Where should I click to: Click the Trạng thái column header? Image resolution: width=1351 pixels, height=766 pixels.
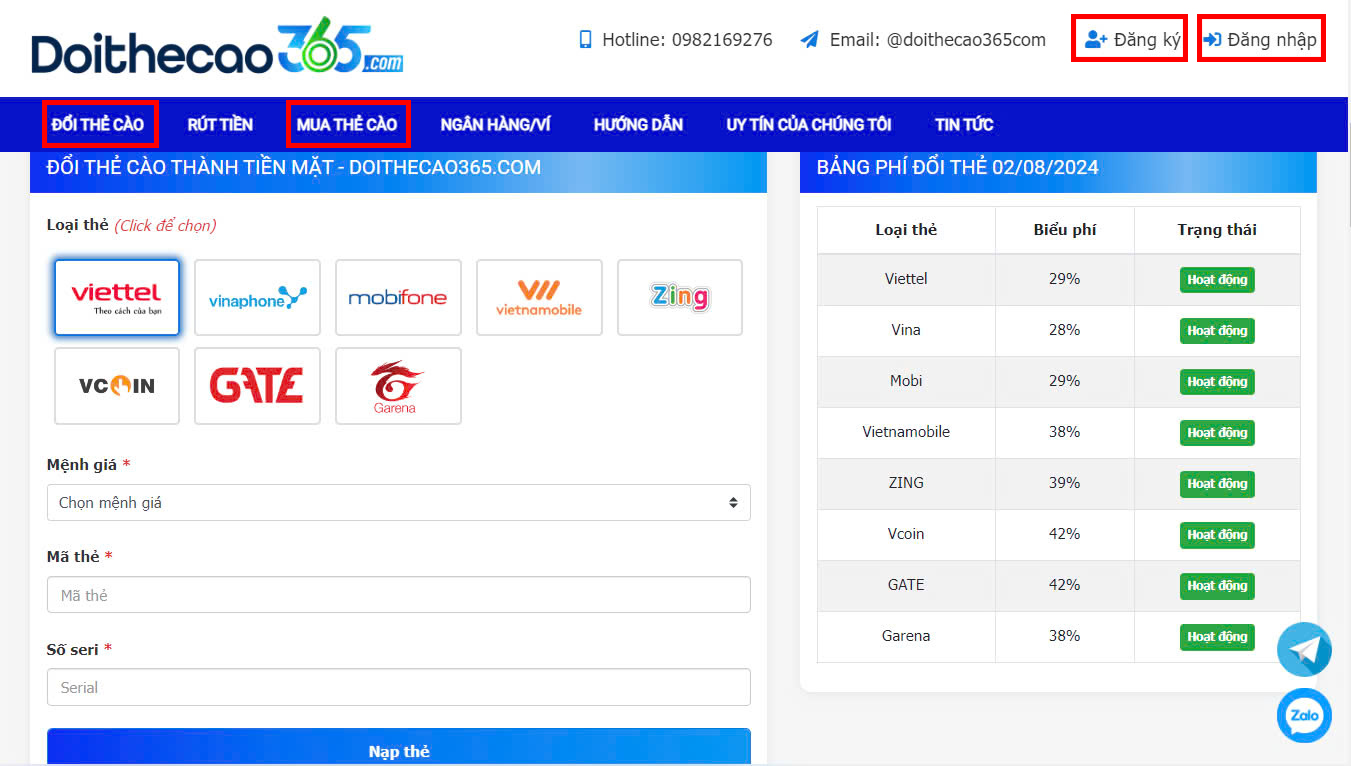pos(1217,230)
